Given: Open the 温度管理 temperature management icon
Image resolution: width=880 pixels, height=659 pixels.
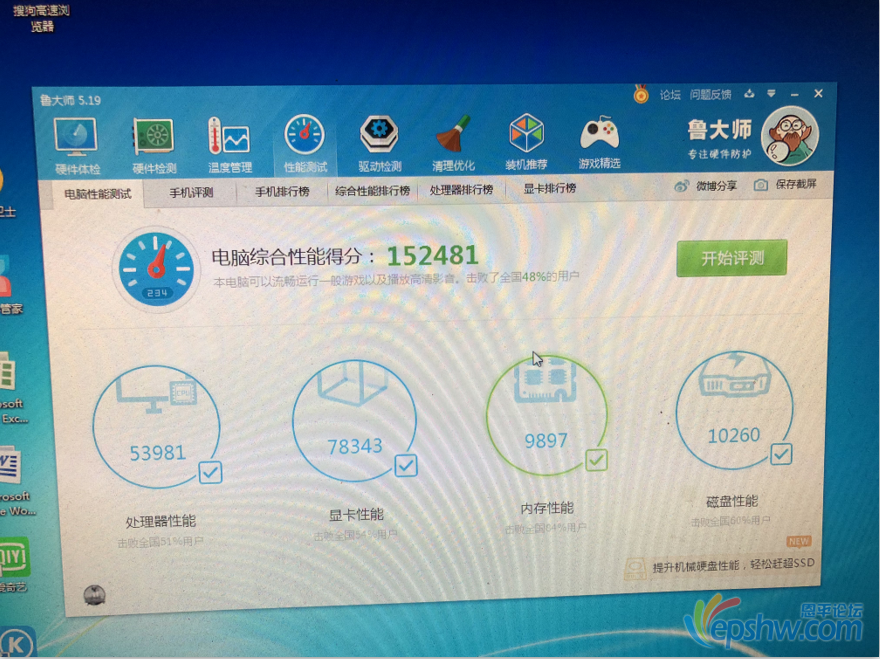Looking at the screenshot, I should point(229,135).
